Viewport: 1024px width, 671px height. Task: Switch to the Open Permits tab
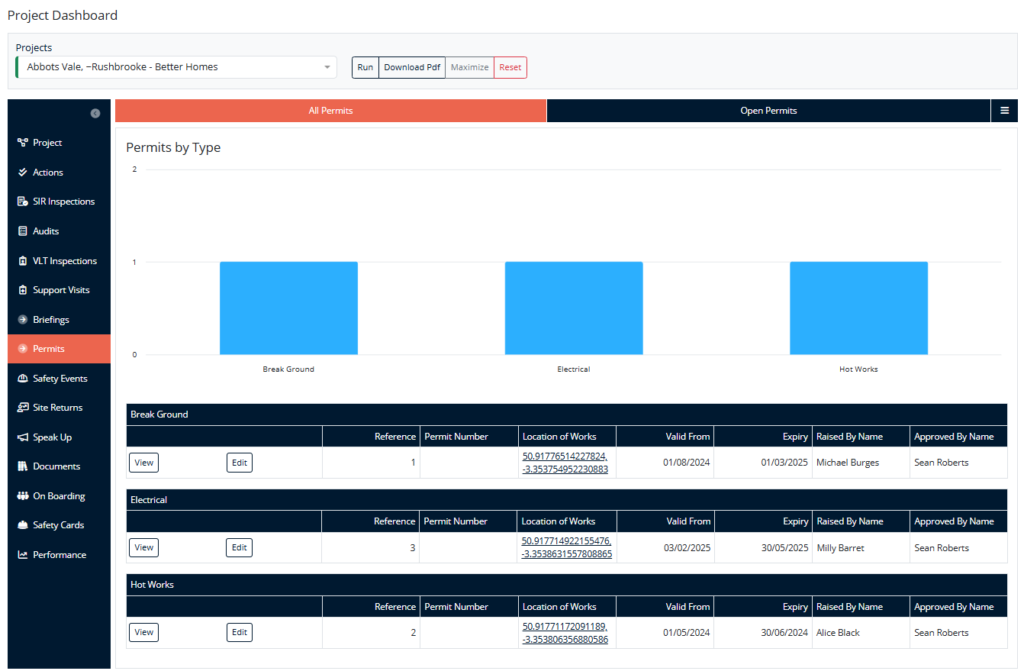769,110
